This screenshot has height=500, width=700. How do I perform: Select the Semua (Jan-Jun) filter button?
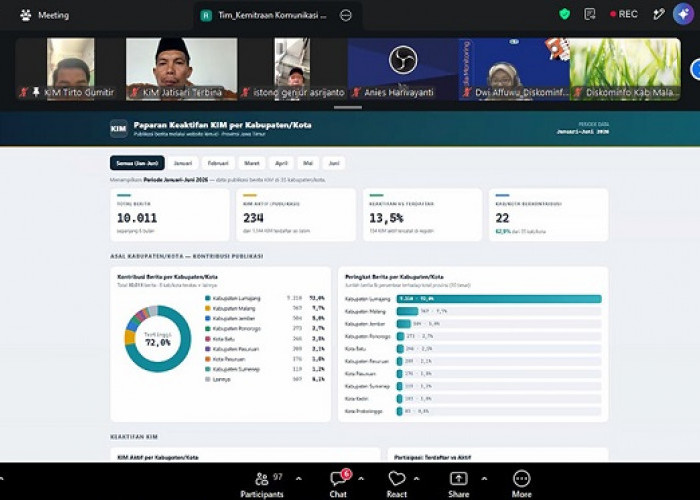(137, 163)
